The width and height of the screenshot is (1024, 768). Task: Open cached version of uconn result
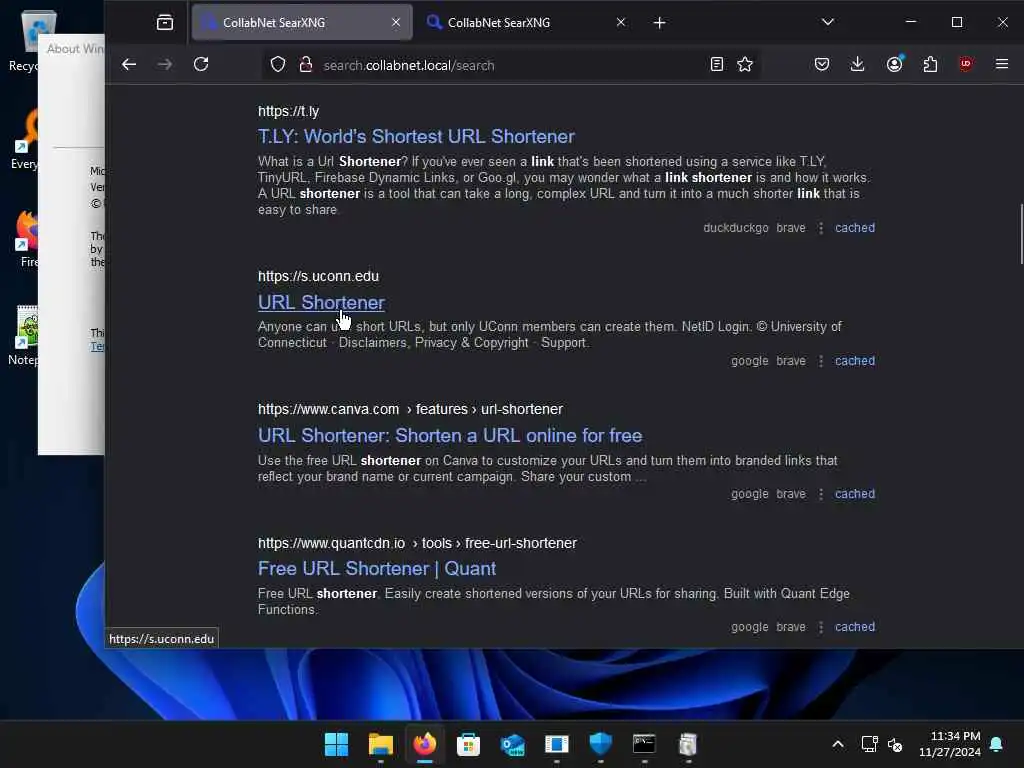pyautogui.click(x=855, y=361)
